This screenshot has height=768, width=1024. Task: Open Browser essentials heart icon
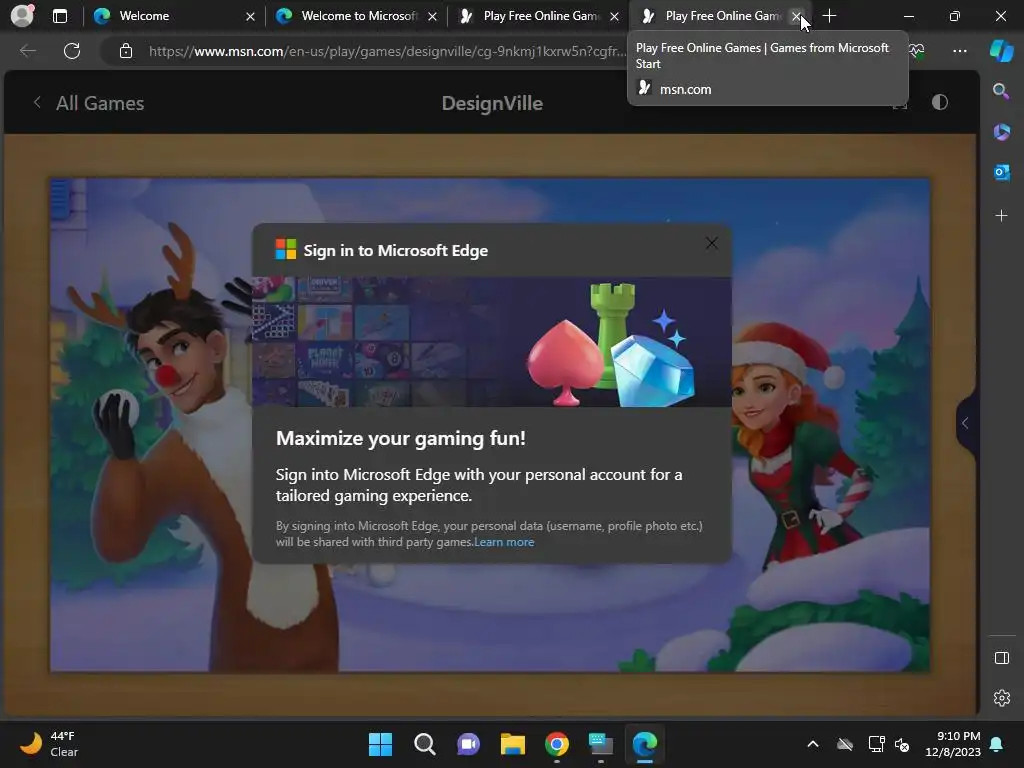click(917, 50)
